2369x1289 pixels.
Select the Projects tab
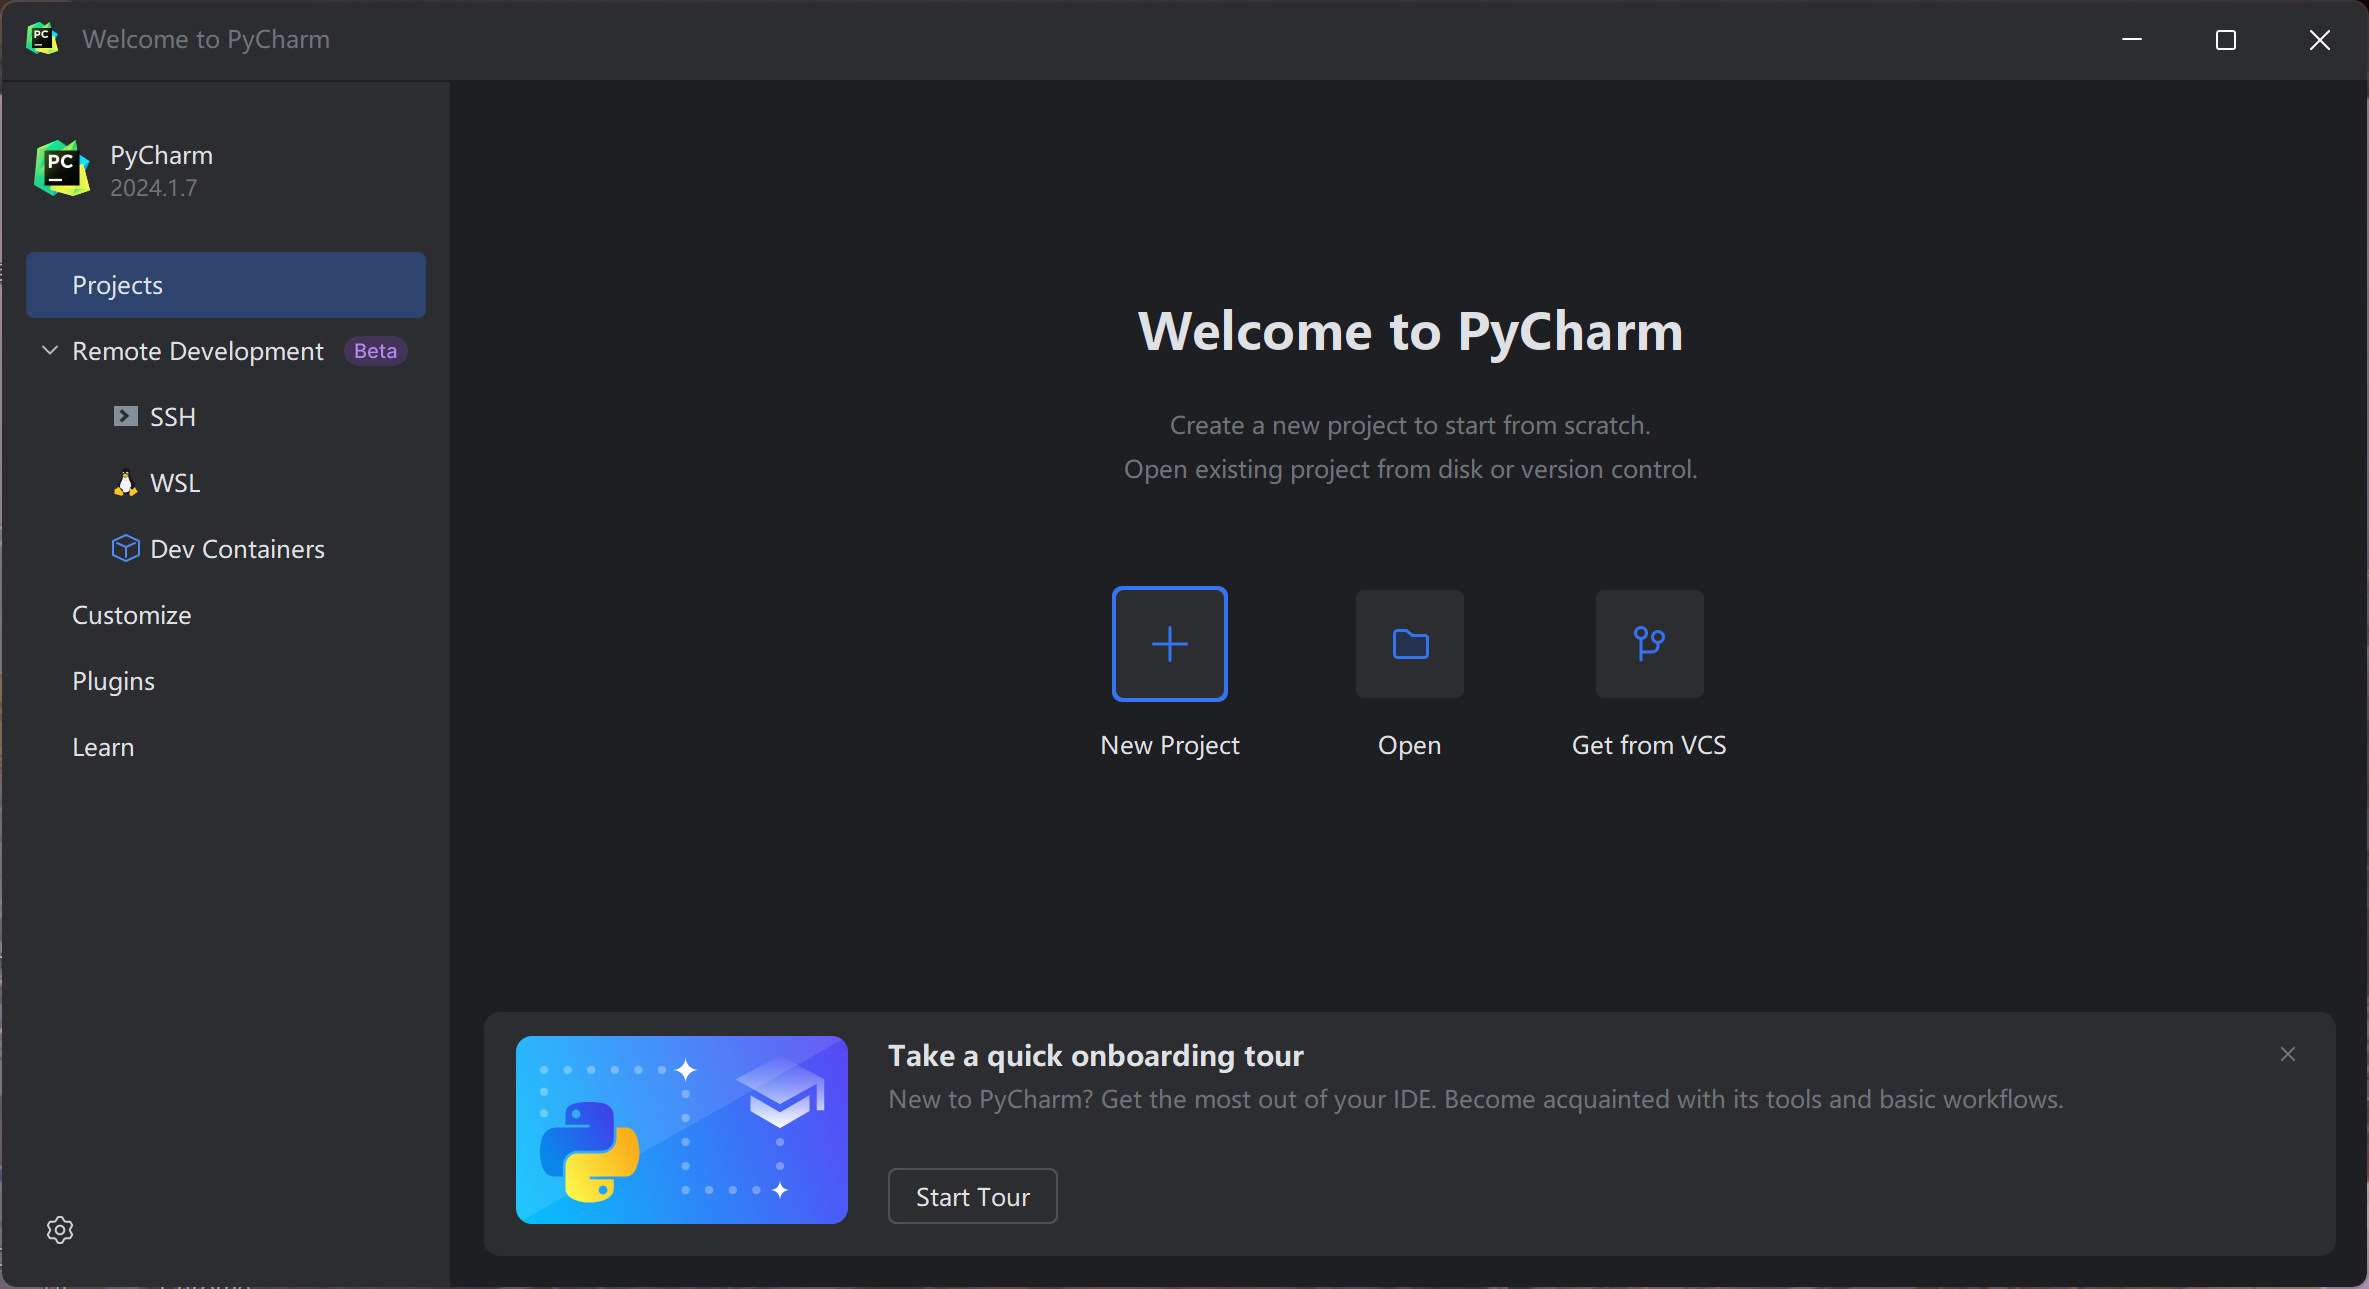pyautogui.click(x=226, y=285)
